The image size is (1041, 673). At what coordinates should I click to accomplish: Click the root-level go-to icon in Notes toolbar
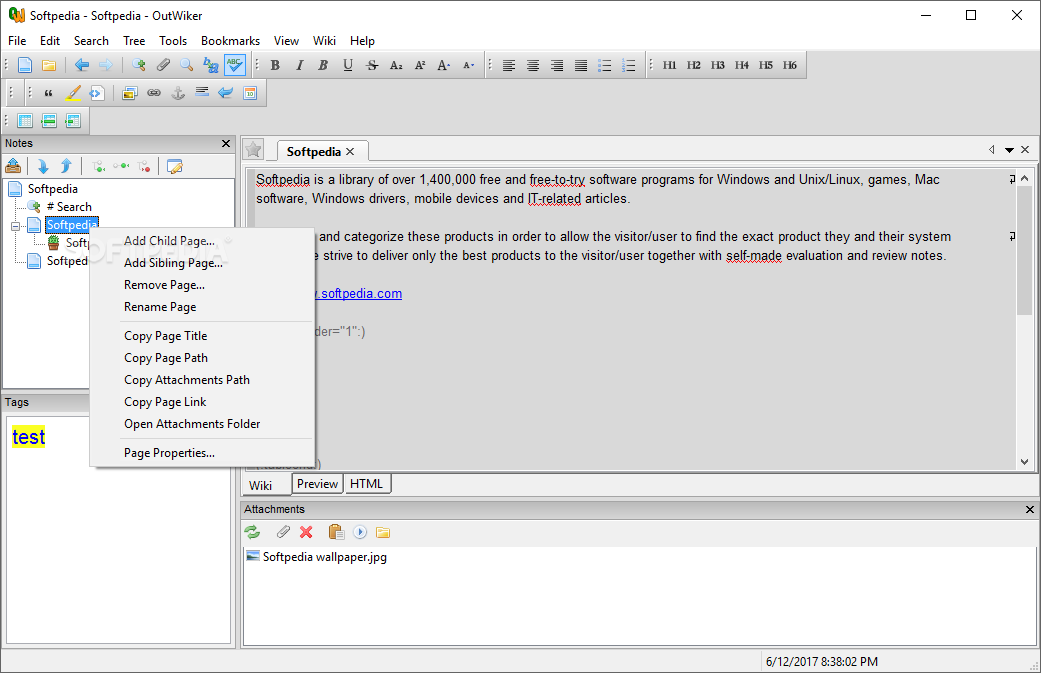coord(13,166)
